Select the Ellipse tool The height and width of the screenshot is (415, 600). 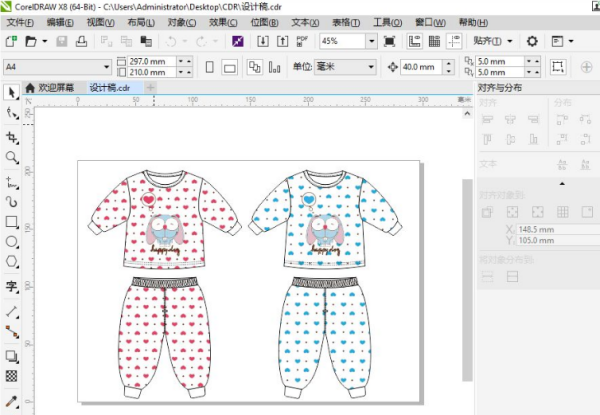(x=12, y=242)
